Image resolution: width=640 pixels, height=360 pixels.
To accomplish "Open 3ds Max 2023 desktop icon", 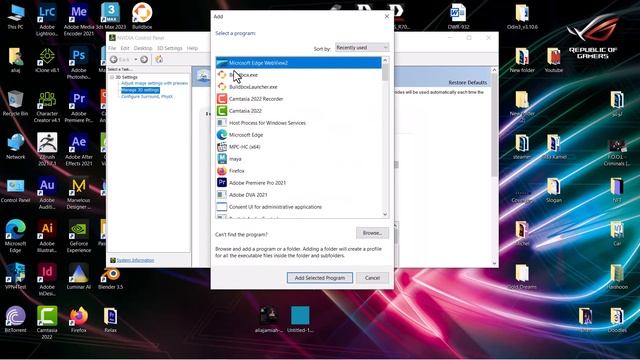I will (x=111, y=16).
